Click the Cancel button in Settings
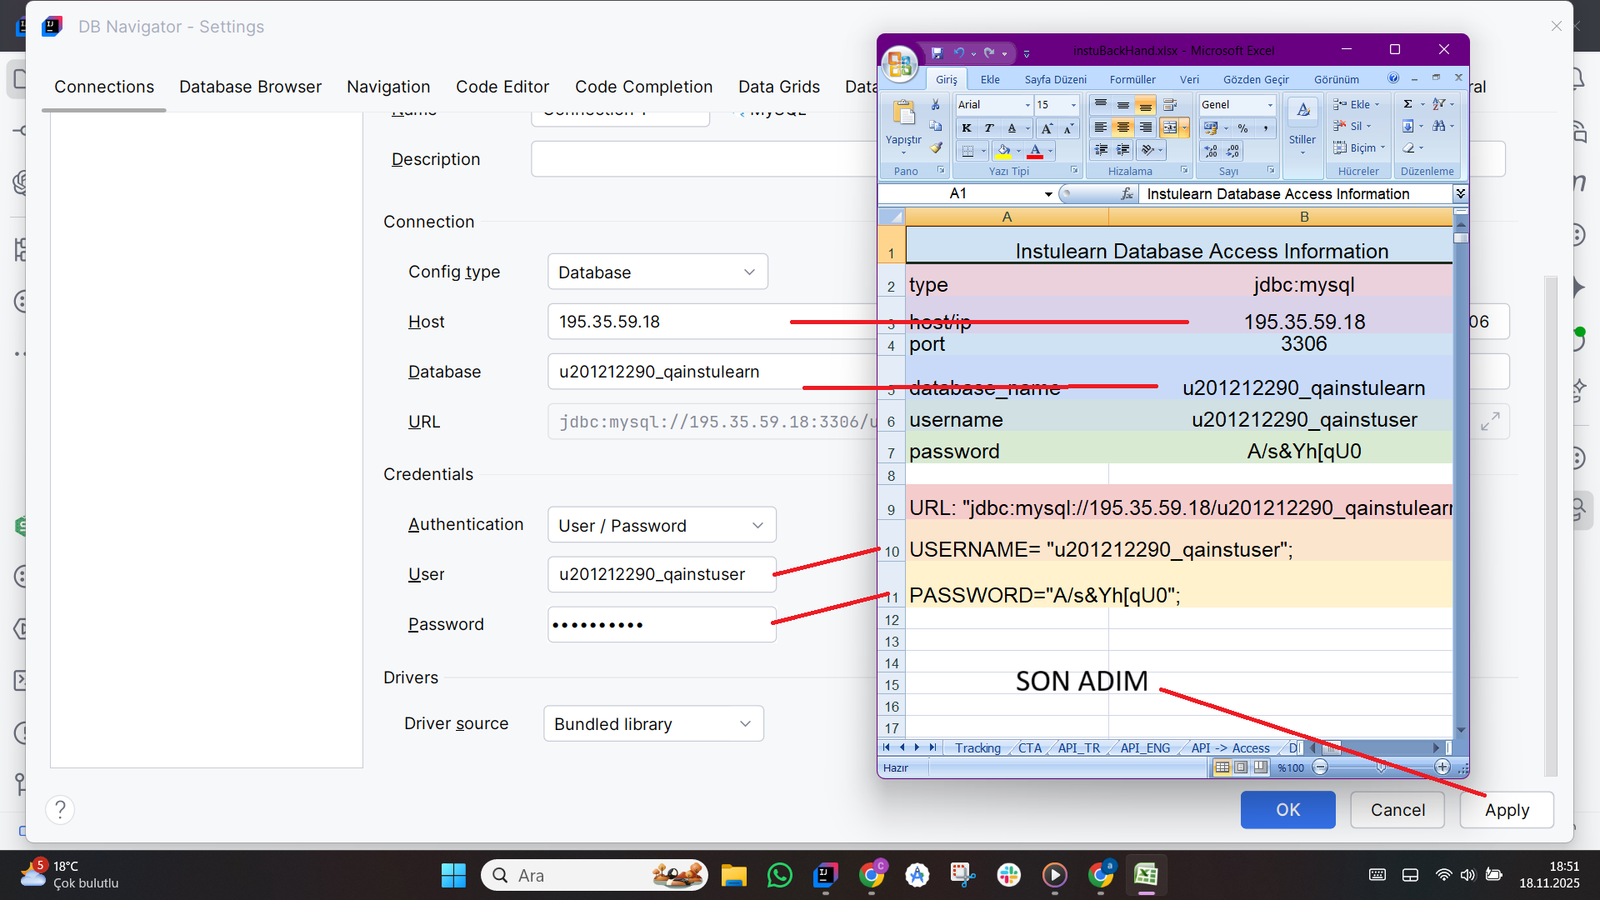This screenshot has width=1600, height=900. (x=1398, y=810)
